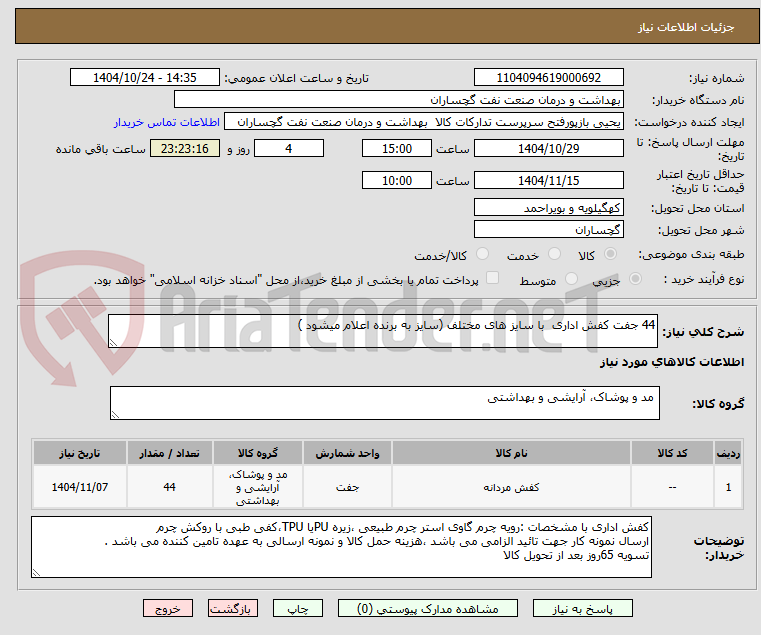
Task: Click the توضیحات خریدار notes textarea
Action: click(341, 547)
